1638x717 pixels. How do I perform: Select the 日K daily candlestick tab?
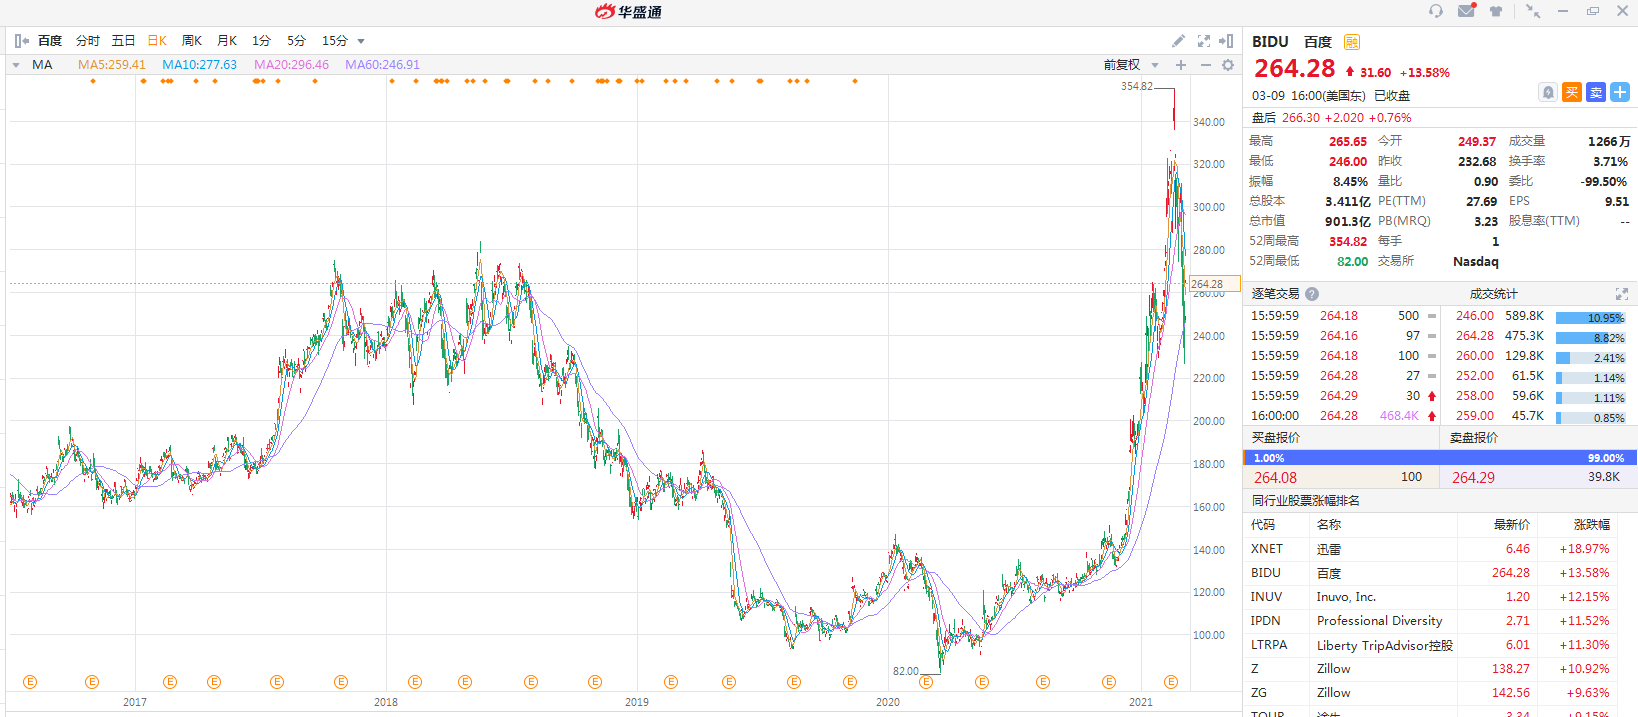coord(157,41)
